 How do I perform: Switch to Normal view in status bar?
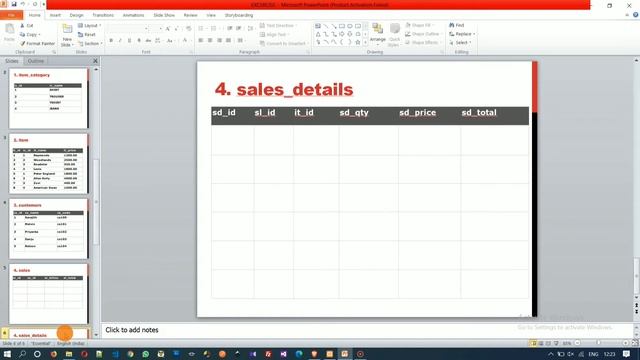click(x=533, y=343)
